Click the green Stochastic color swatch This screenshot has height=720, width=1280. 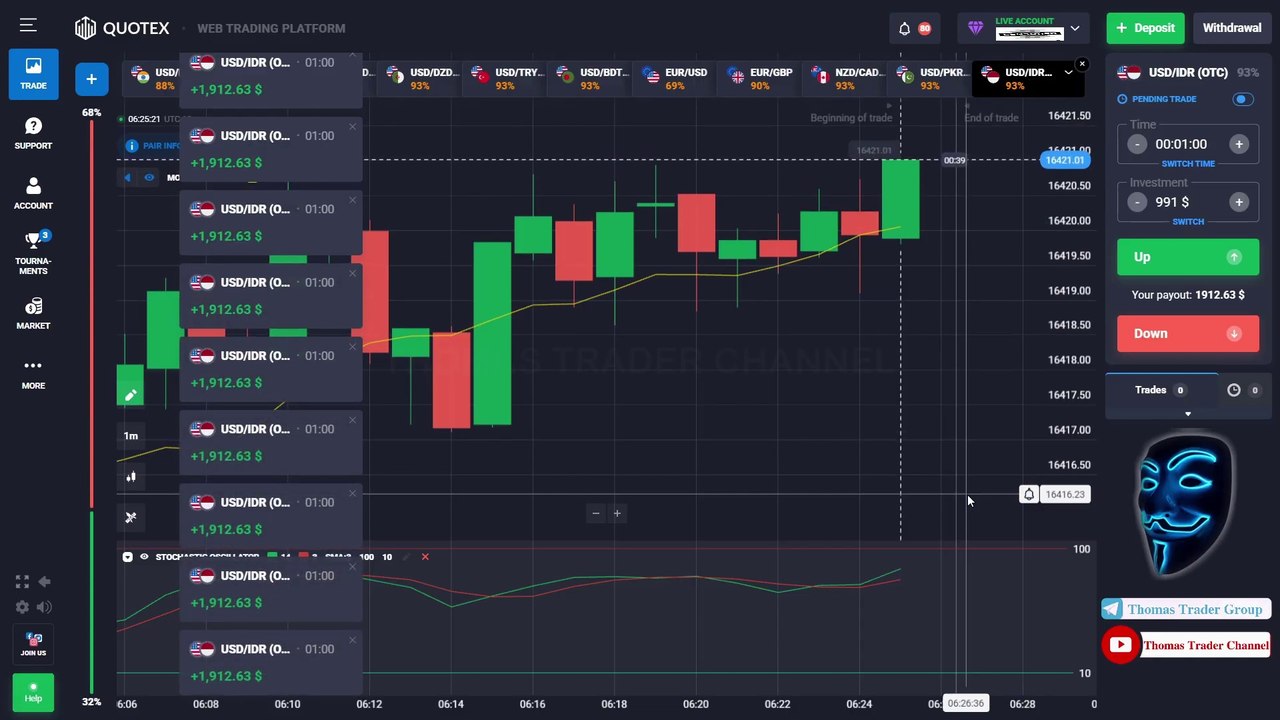[272, 557]
